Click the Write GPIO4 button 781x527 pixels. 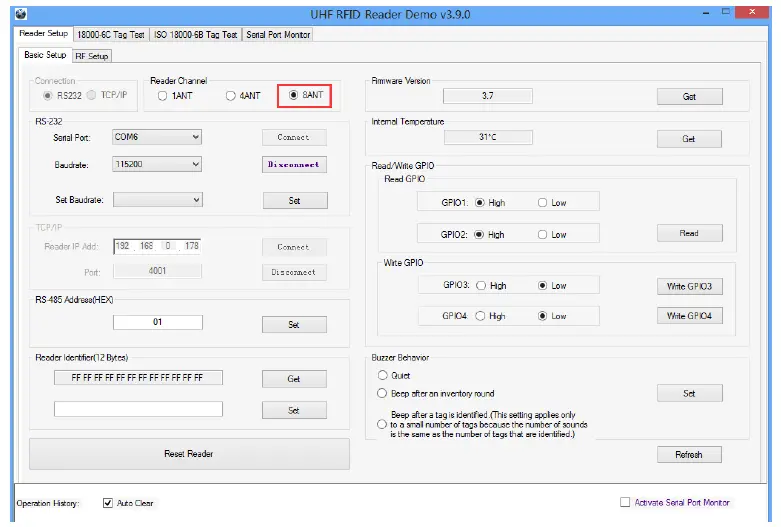click(x=689, y=316)
